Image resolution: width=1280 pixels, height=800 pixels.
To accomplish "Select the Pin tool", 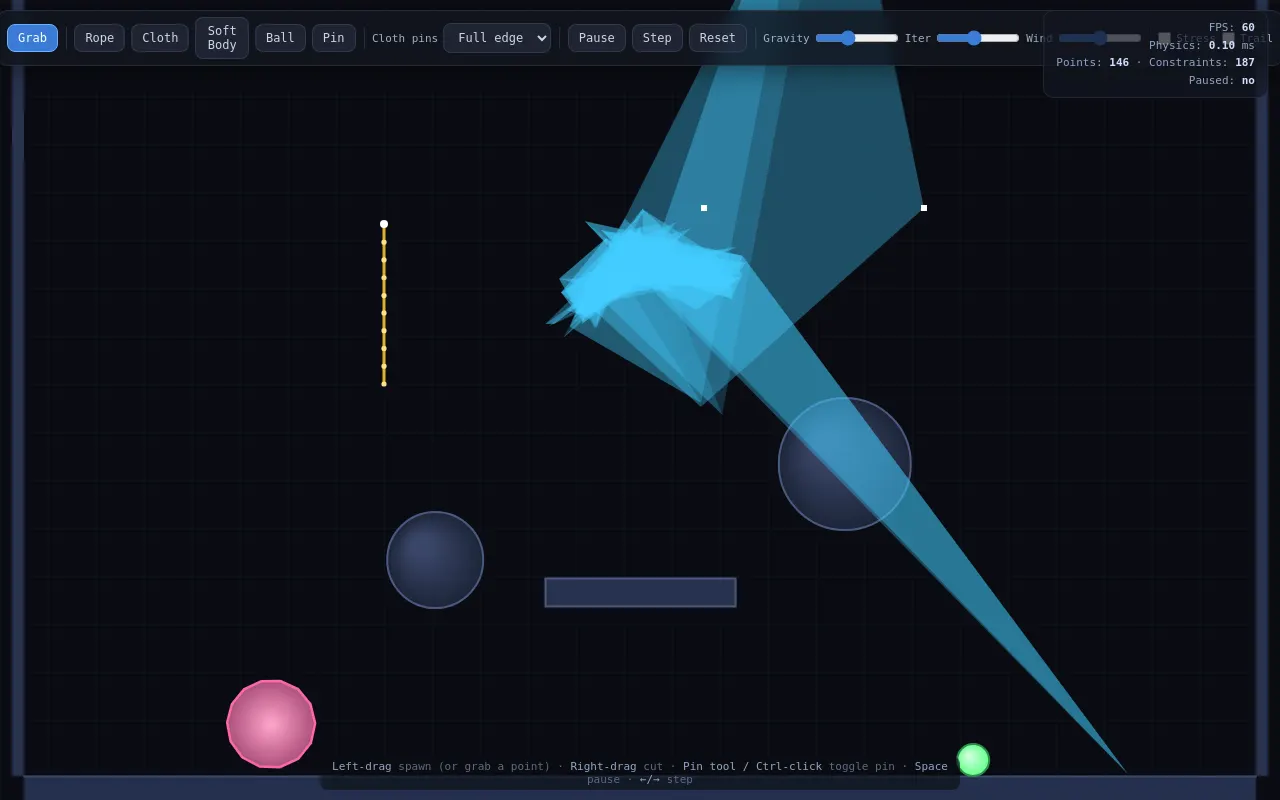I will click(x=334, y=38).
